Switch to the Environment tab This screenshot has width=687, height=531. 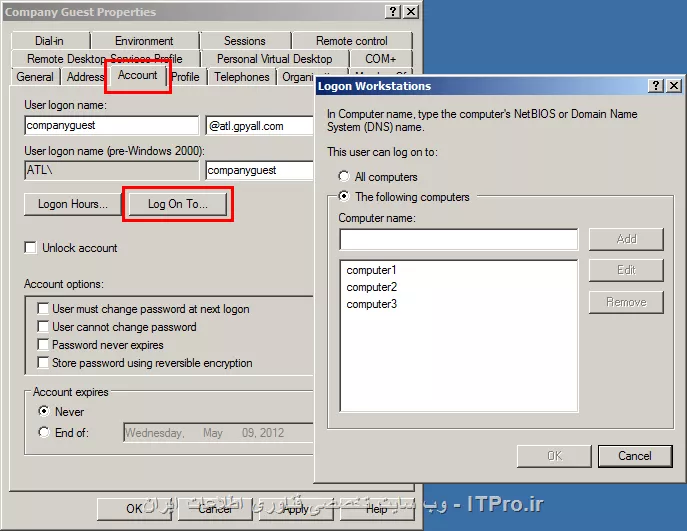144,41
